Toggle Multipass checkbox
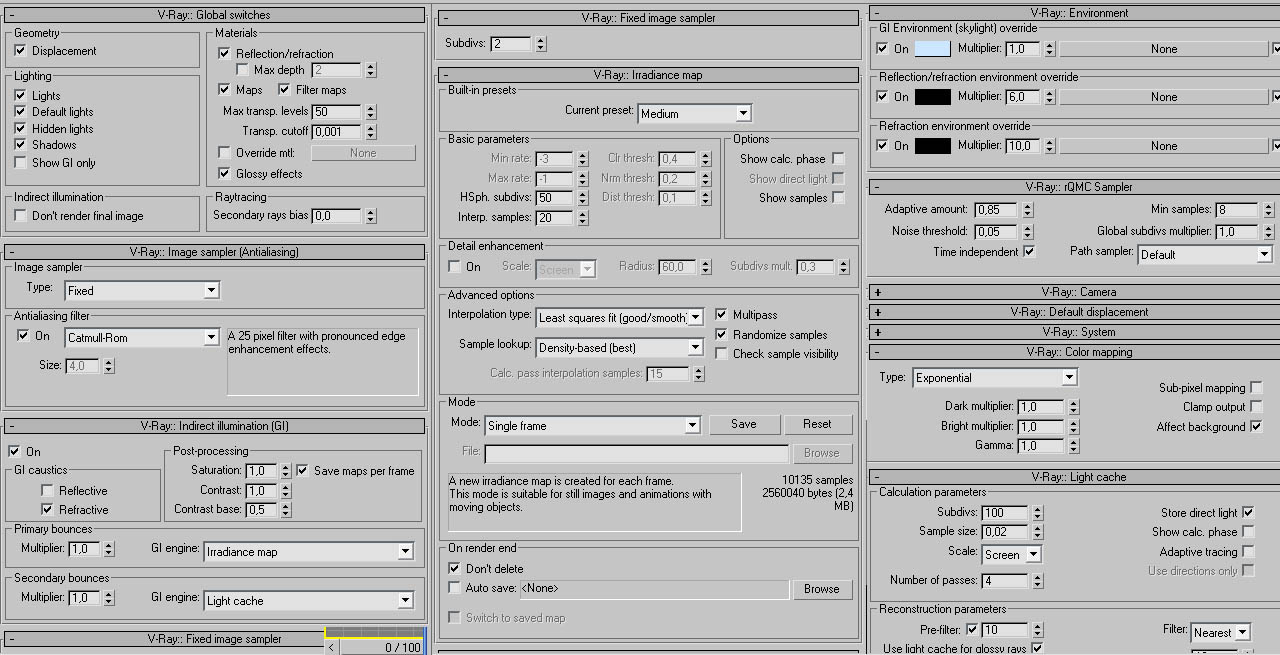This screenshot has width=1280, height=655. [722, 315]
